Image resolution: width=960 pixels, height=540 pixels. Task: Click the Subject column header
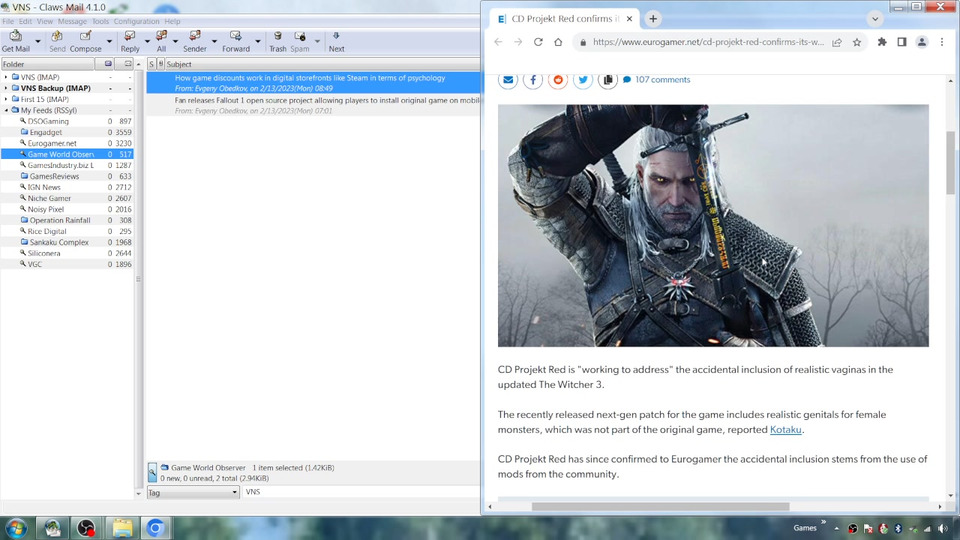[322, 64]
